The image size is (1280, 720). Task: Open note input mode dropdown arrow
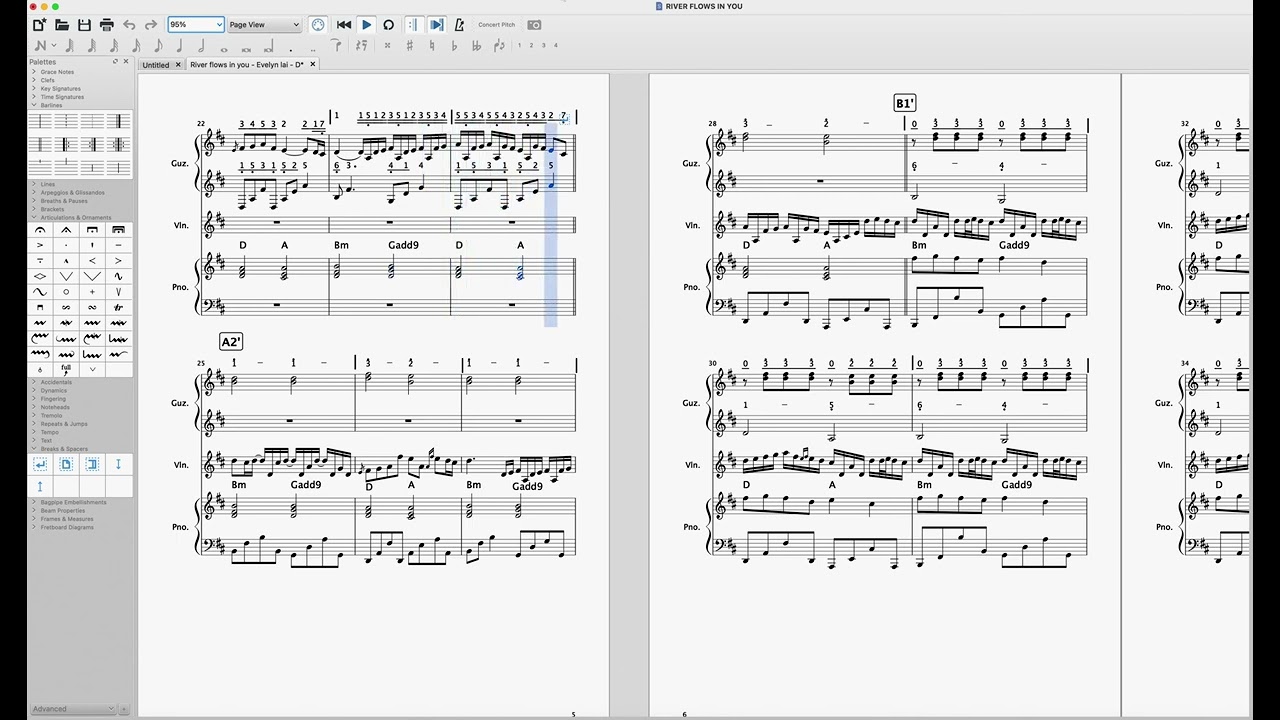coord(54,45)
